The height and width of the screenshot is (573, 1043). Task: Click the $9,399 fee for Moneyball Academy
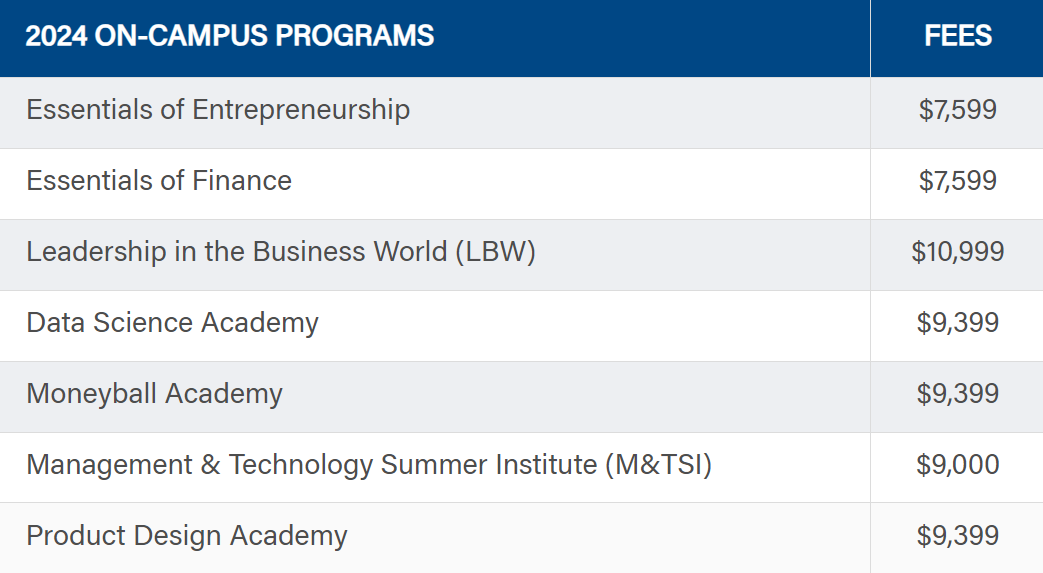coord(958,394)
